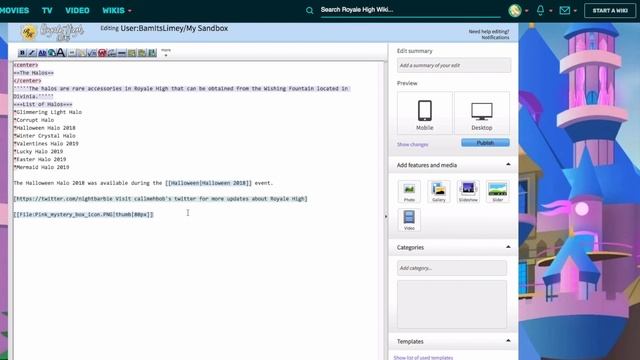Click the "Winter Crystal Halo" list line
Screen dimensions: 640x360
point(44,136)
